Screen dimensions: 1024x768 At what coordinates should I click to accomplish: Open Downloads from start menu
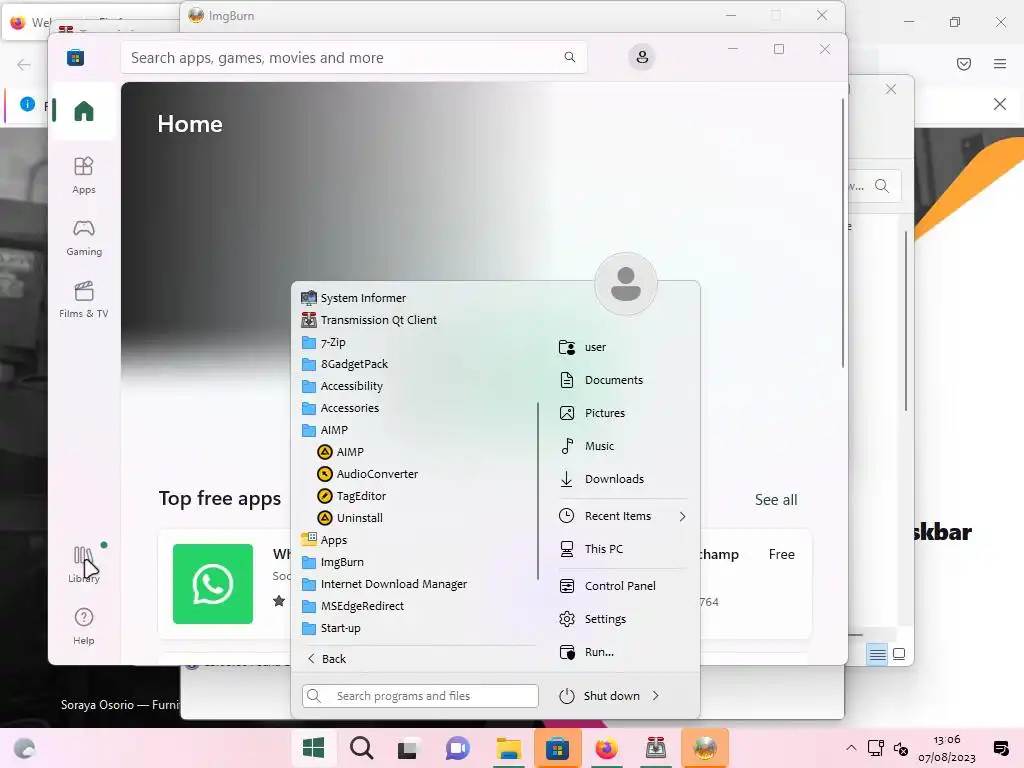coord(601,479)
